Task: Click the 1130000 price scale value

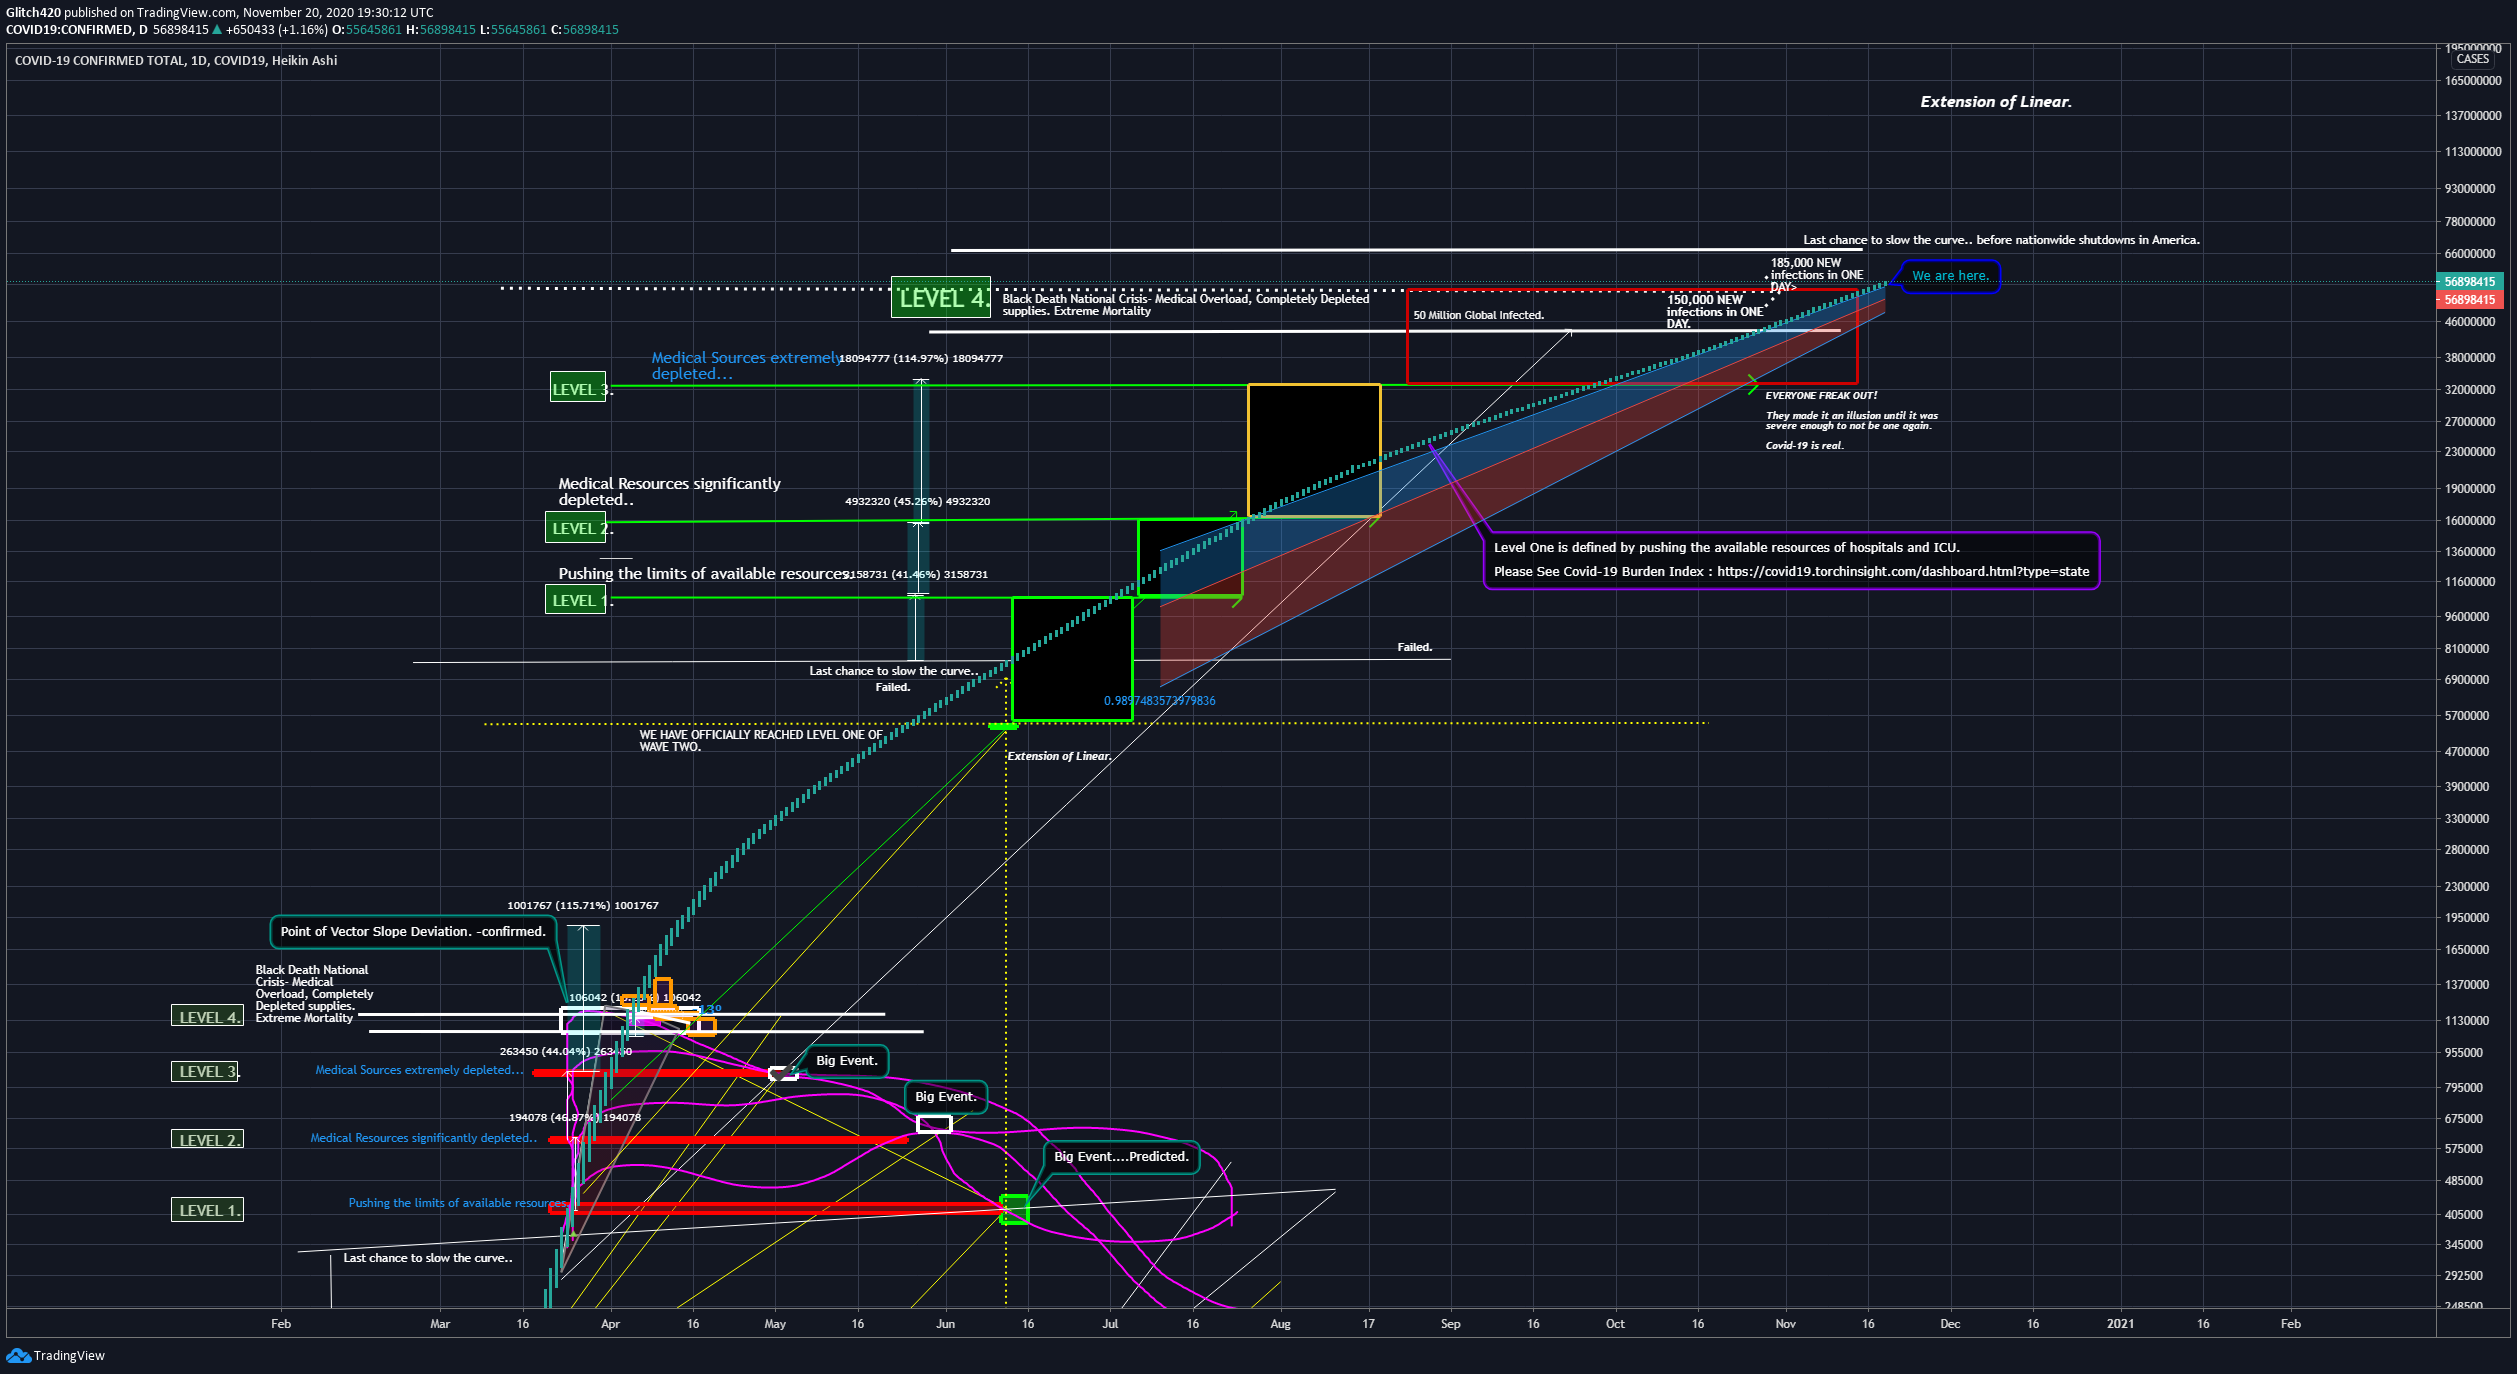Action: 2466,1021
